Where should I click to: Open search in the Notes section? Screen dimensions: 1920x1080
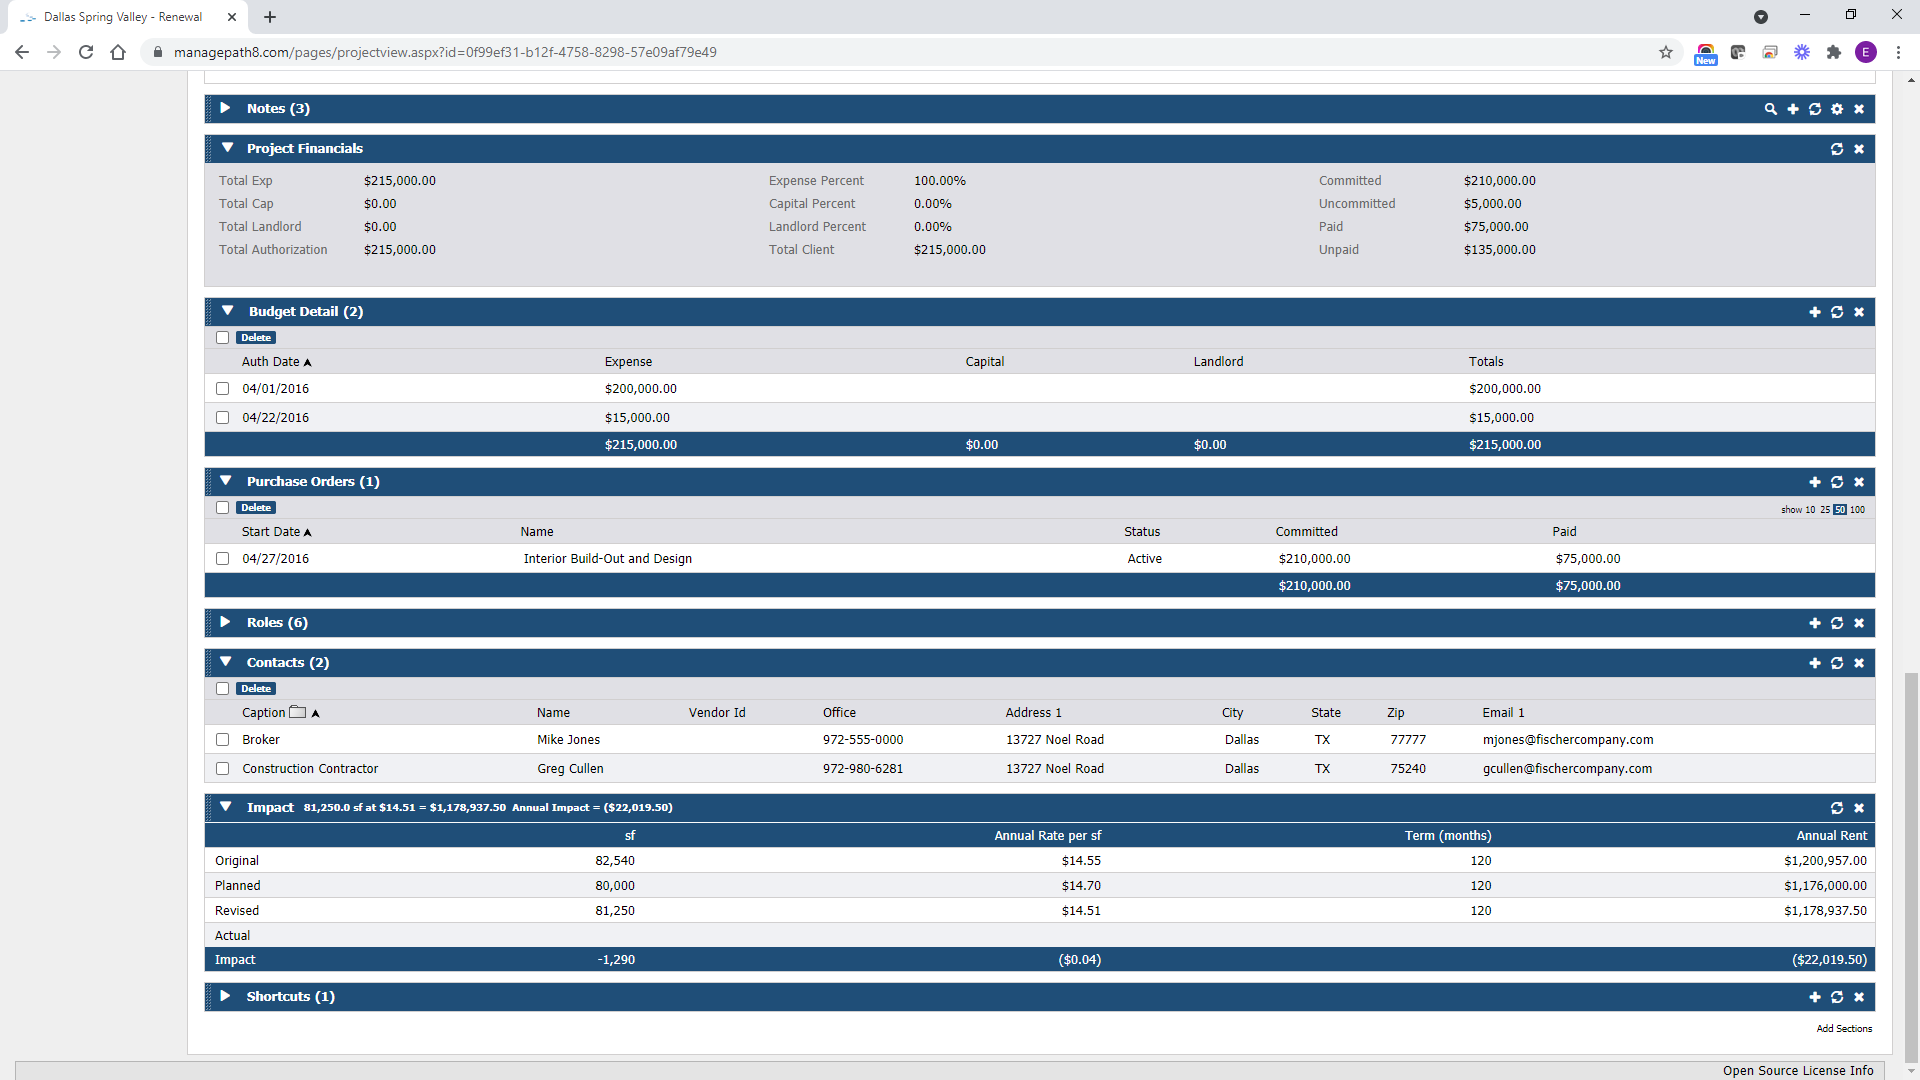[1771, 109]
